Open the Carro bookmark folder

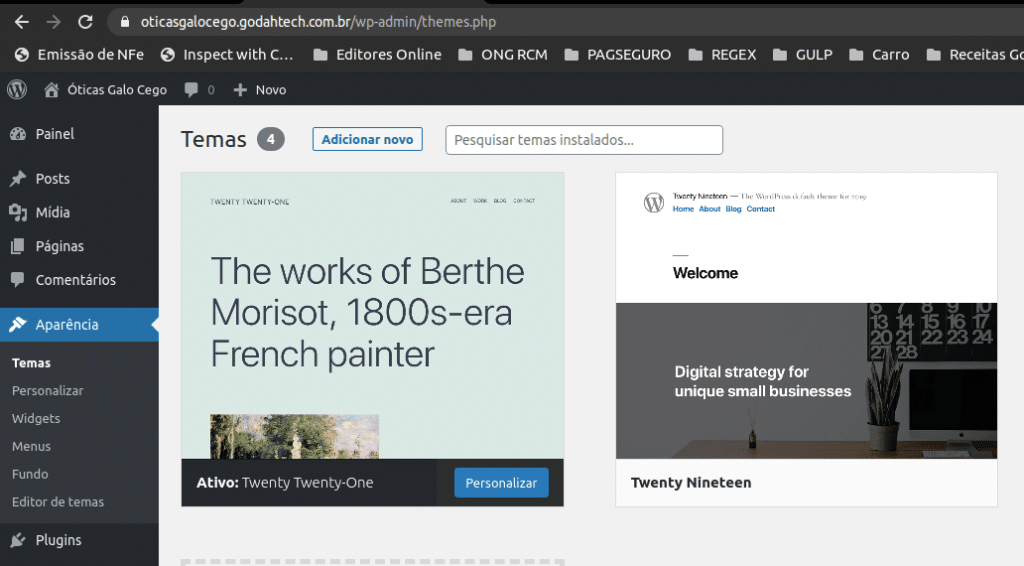(x=879, y=55)
